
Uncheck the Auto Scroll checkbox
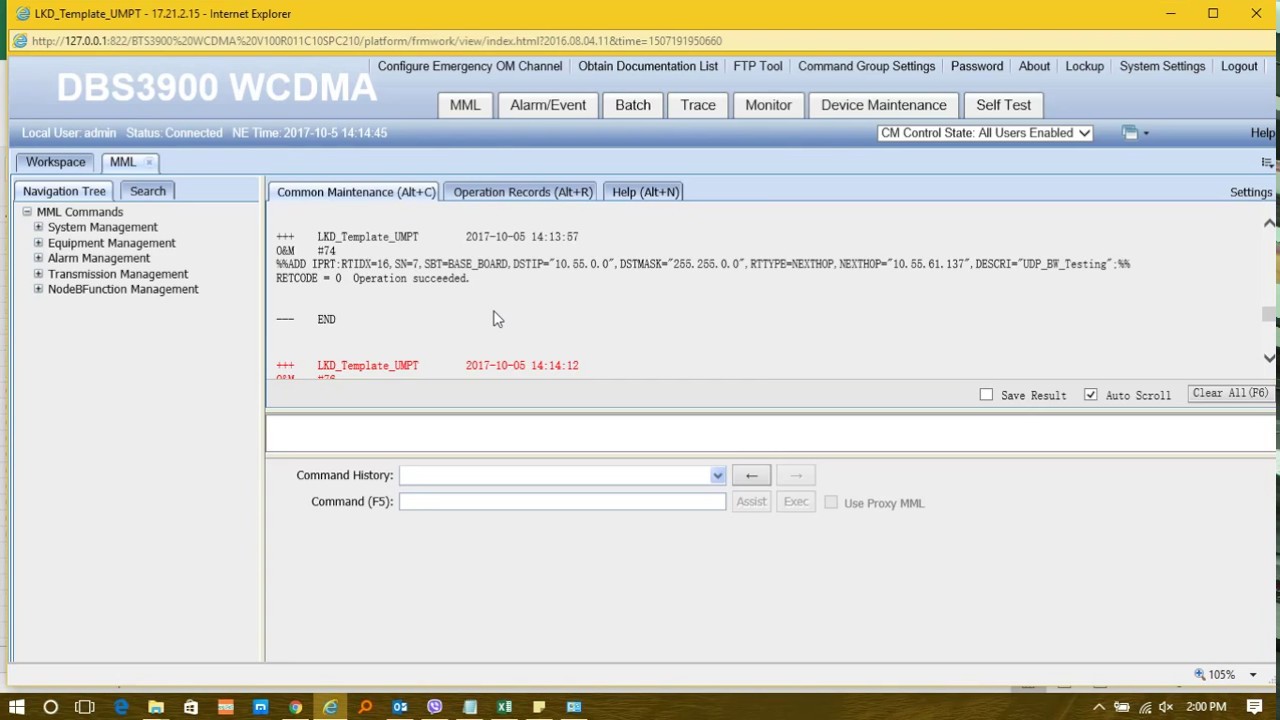(1090, 395)
